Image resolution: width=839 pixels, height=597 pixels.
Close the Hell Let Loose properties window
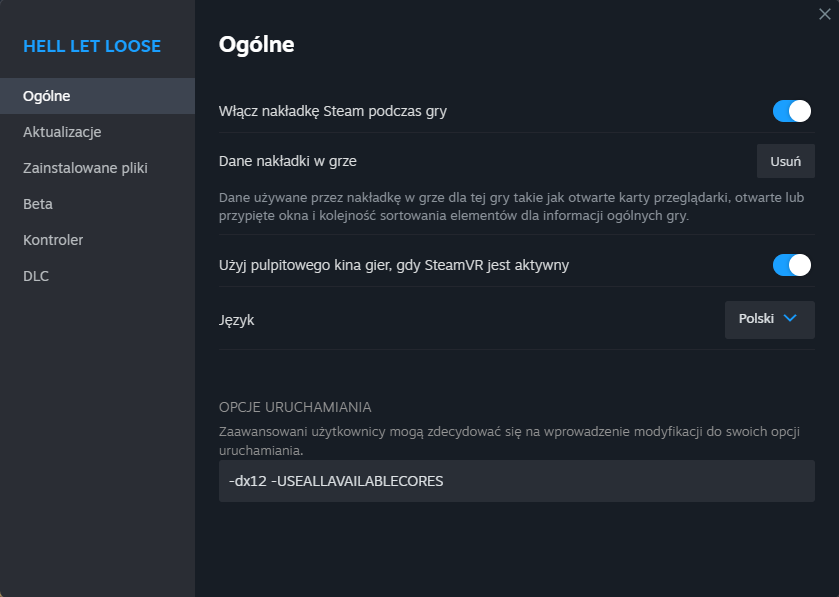[825, 14]
